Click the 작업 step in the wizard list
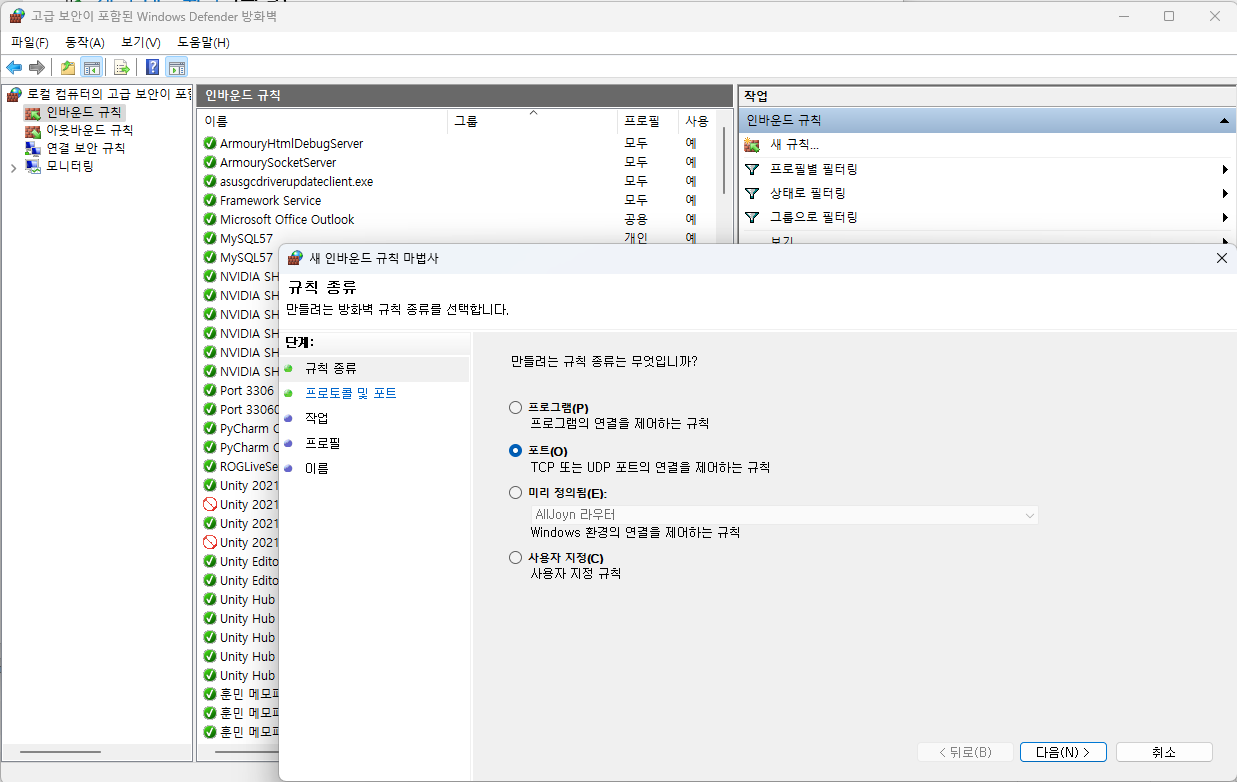 tap(316, 418)
